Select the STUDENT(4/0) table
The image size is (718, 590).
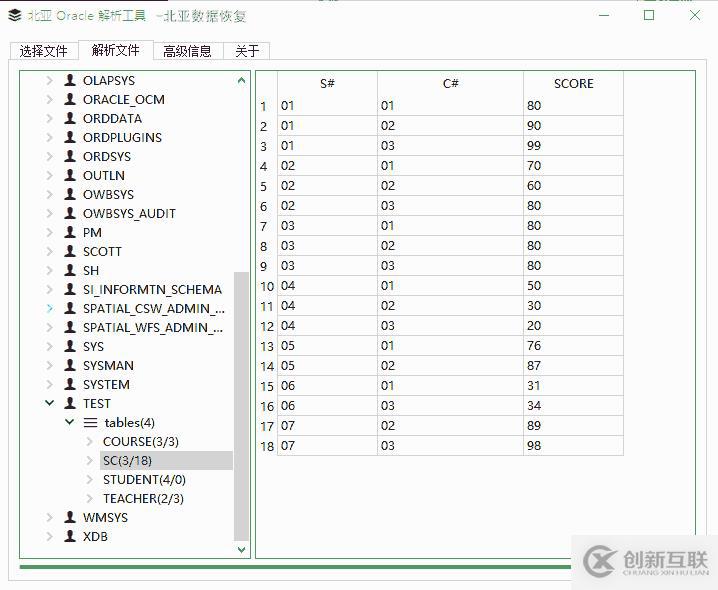point(144,480)
